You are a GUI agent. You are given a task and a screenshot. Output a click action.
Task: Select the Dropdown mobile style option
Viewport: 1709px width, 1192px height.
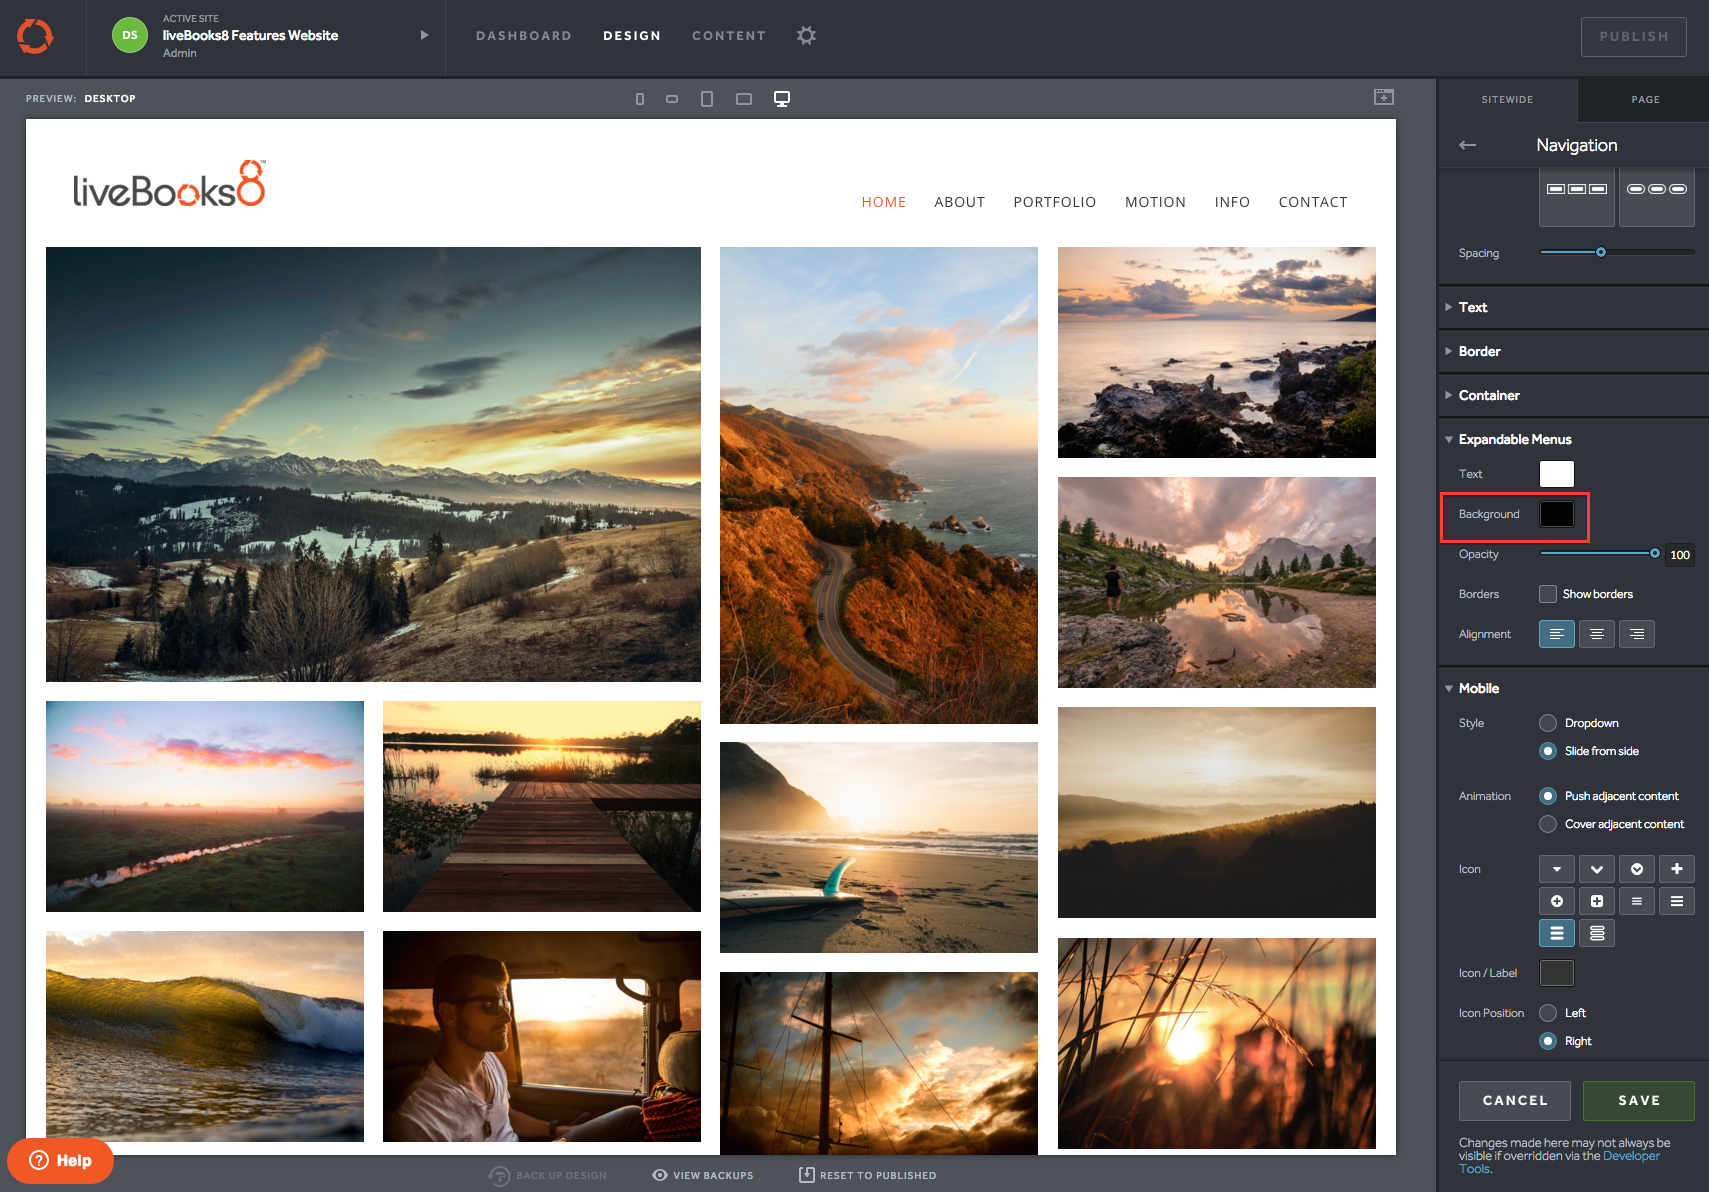pos(1548,723)
